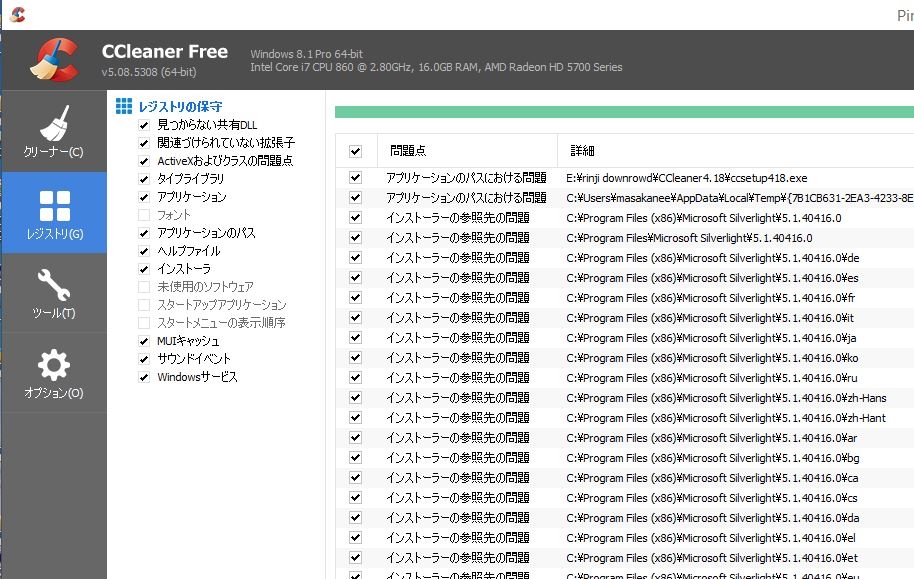
Task: Select the Silverlight\5.1.40416.0\zh-Hant detail entry
Action: (x=726, y=418)
